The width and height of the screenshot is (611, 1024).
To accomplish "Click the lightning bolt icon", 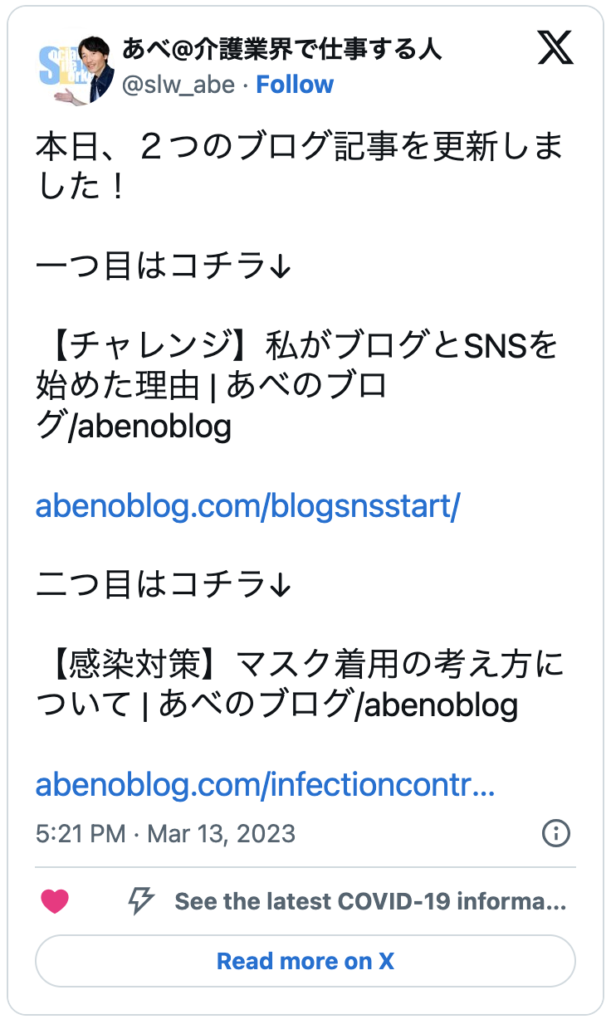I will pyautogui.click(x=141, y=901).
